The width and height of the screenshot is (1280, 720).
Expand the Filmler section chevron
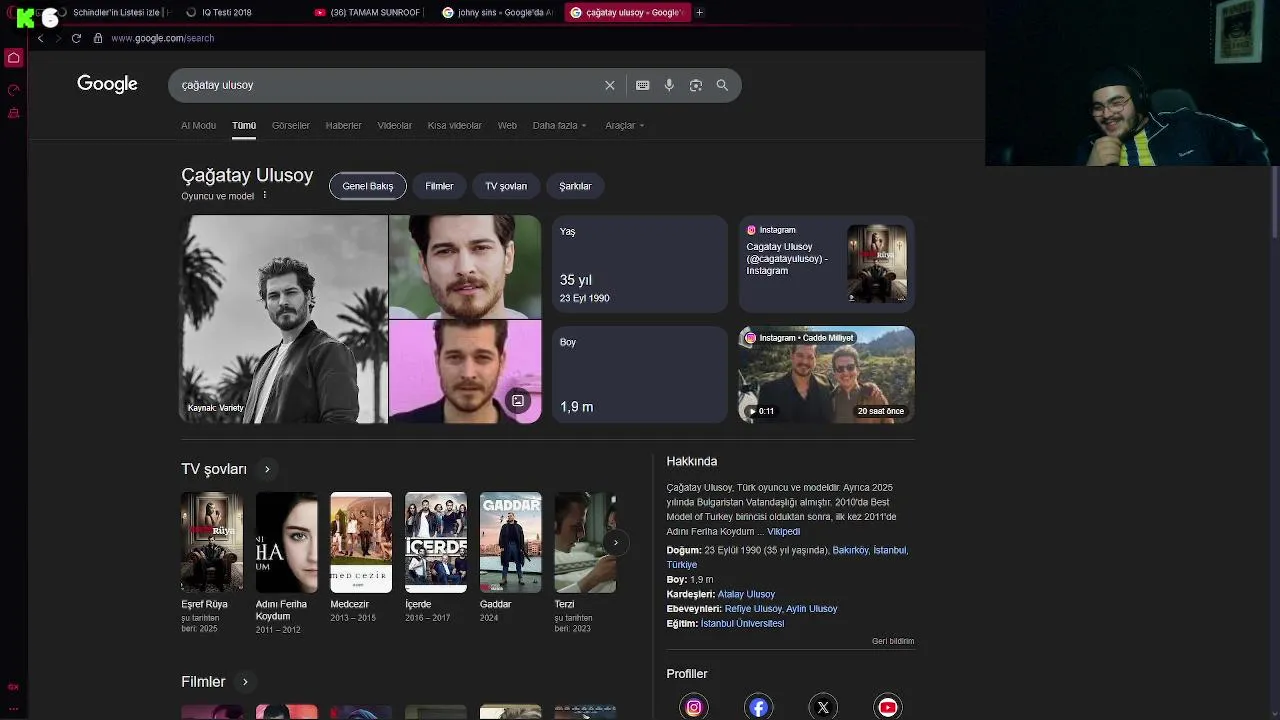point(245,682)
